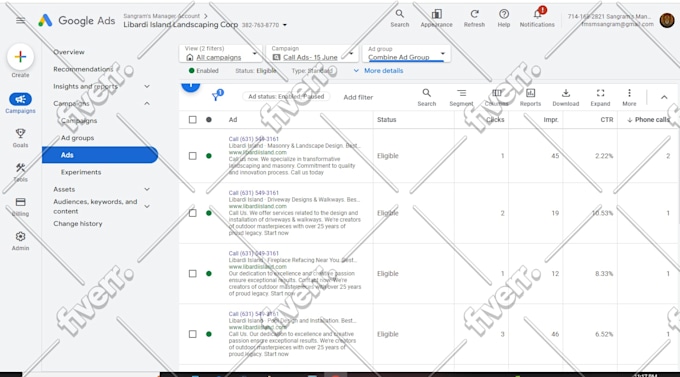
Task: Open the Pool Design ad headline link
Action: click(254, 314)
